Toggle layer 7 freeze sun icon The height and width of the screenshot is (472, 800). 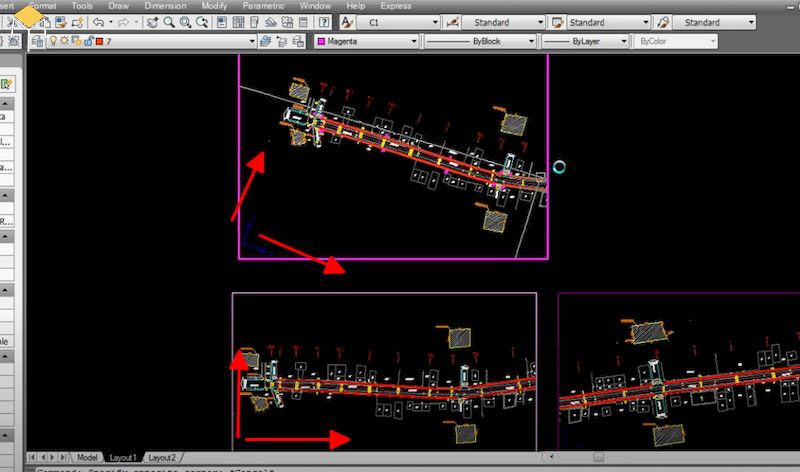coord(65,41)
